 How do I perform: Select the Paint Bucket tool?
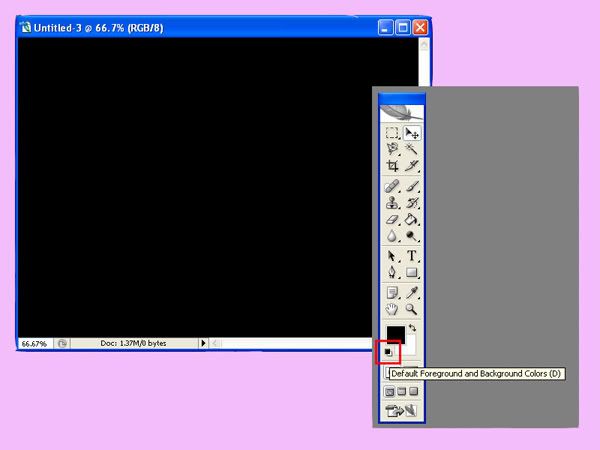(412, 220)
